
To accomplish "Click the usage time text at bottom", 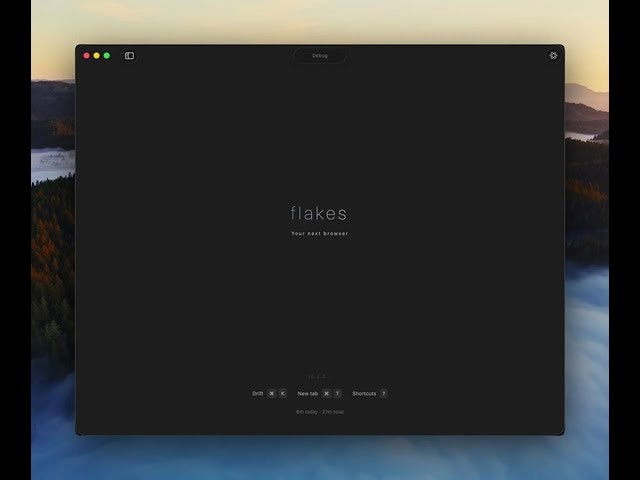I will pyautogui.click(x=319, y=412).
